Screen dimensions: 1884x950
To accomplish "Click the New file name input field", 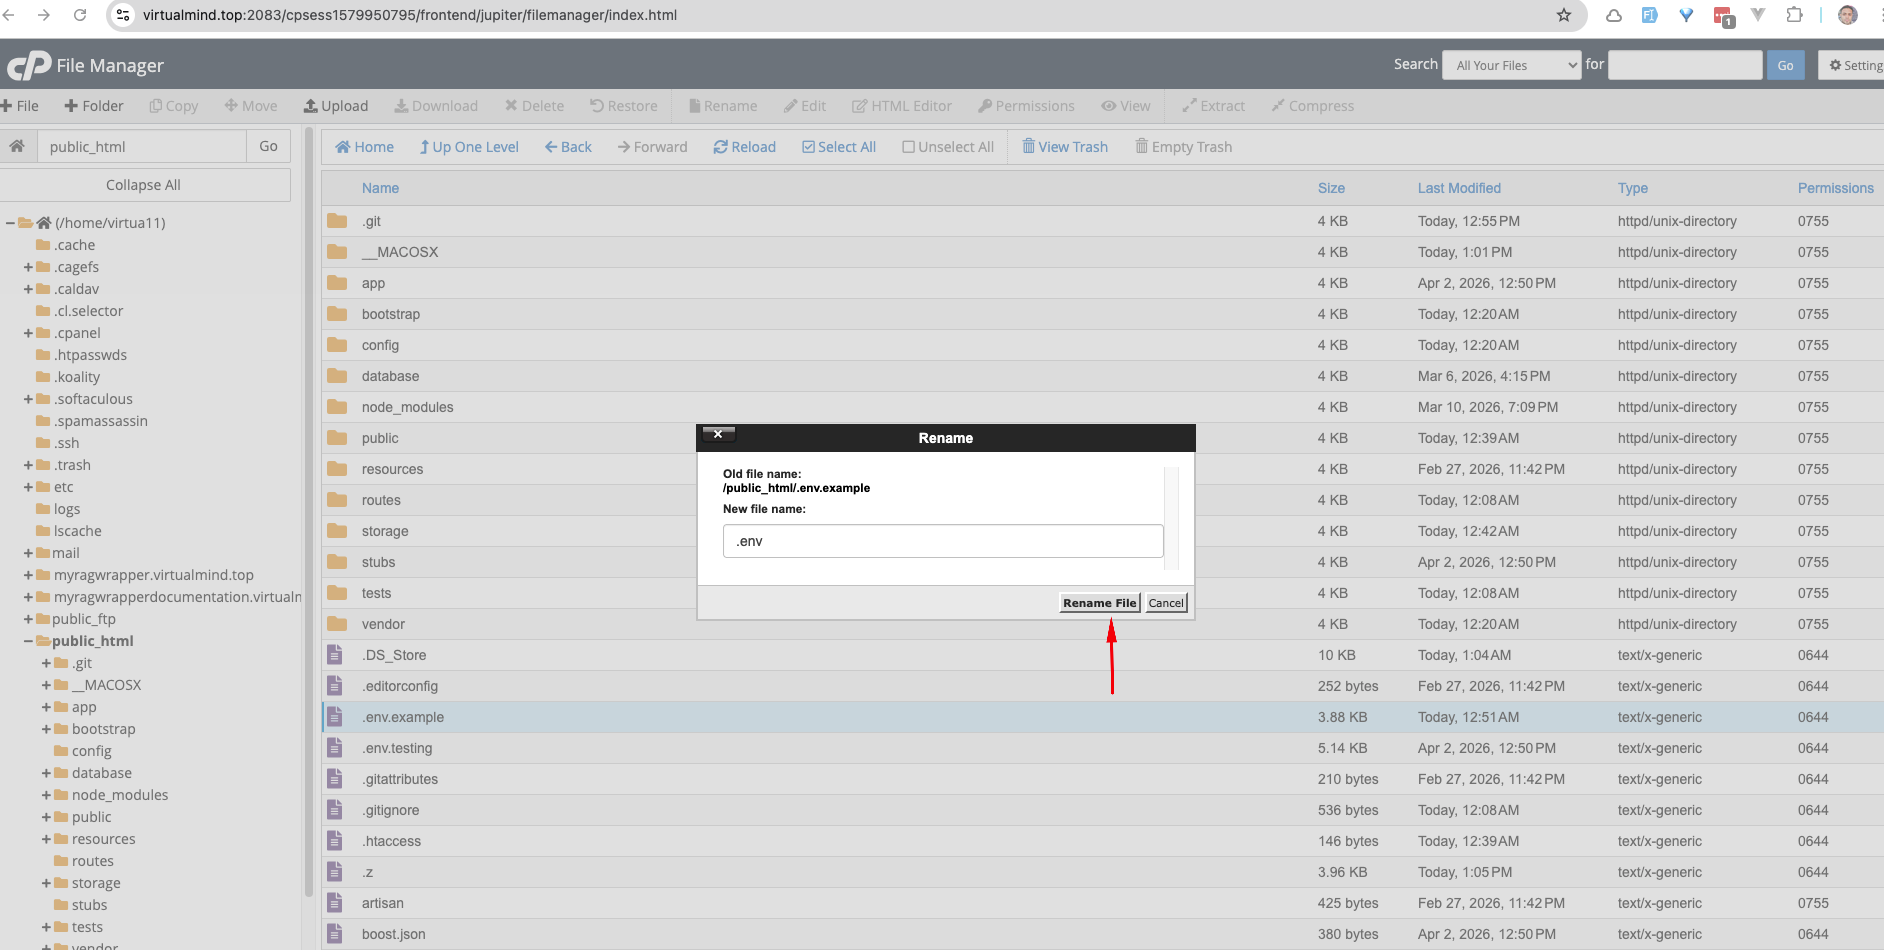I will tap(943, 541).
